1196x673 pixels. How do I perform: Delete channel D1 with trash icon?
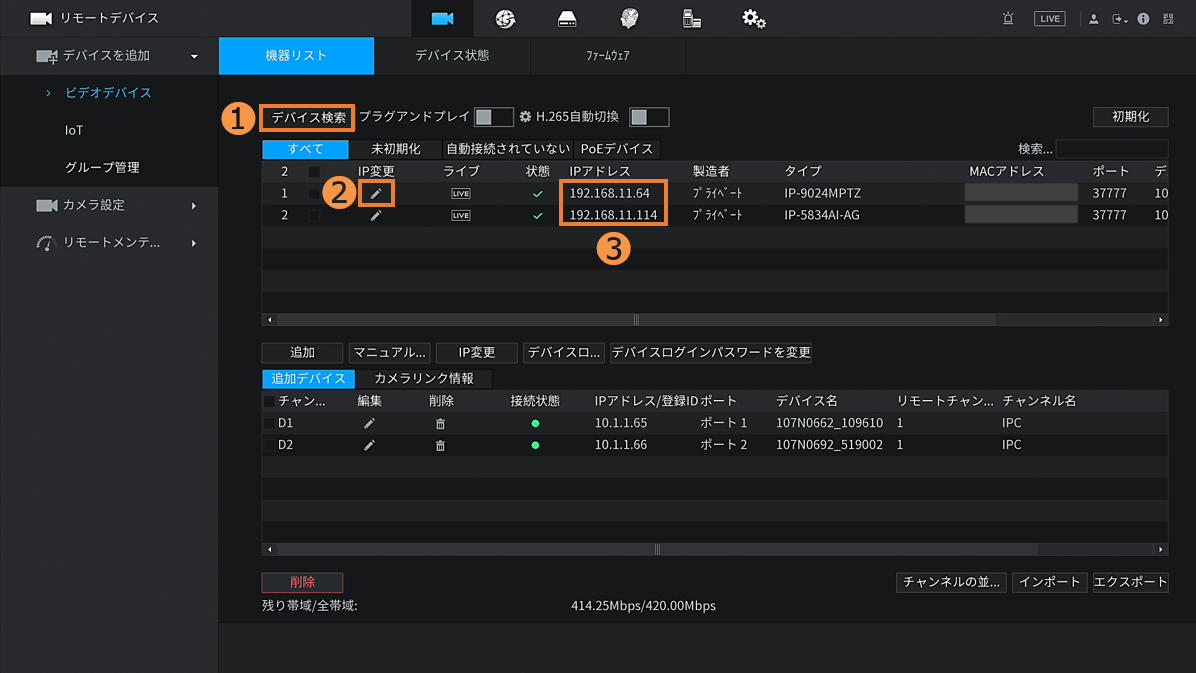[x=440, y=423]
